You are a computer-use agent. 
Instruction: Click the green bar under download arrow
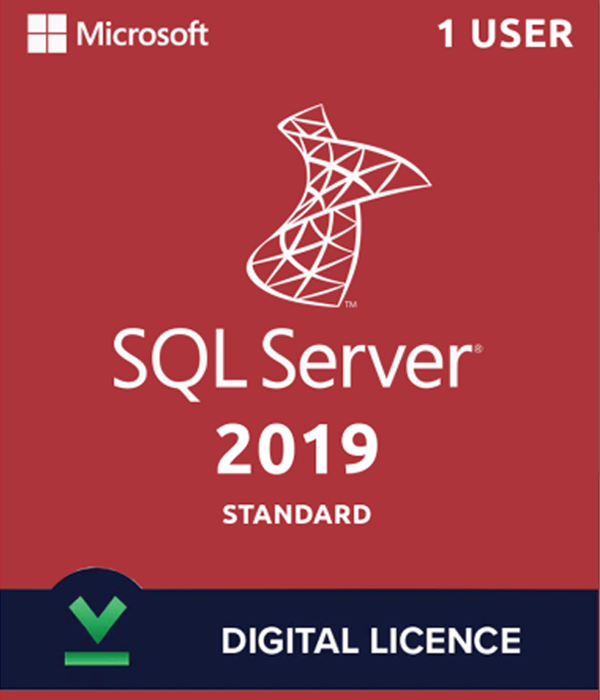(97, 658)
